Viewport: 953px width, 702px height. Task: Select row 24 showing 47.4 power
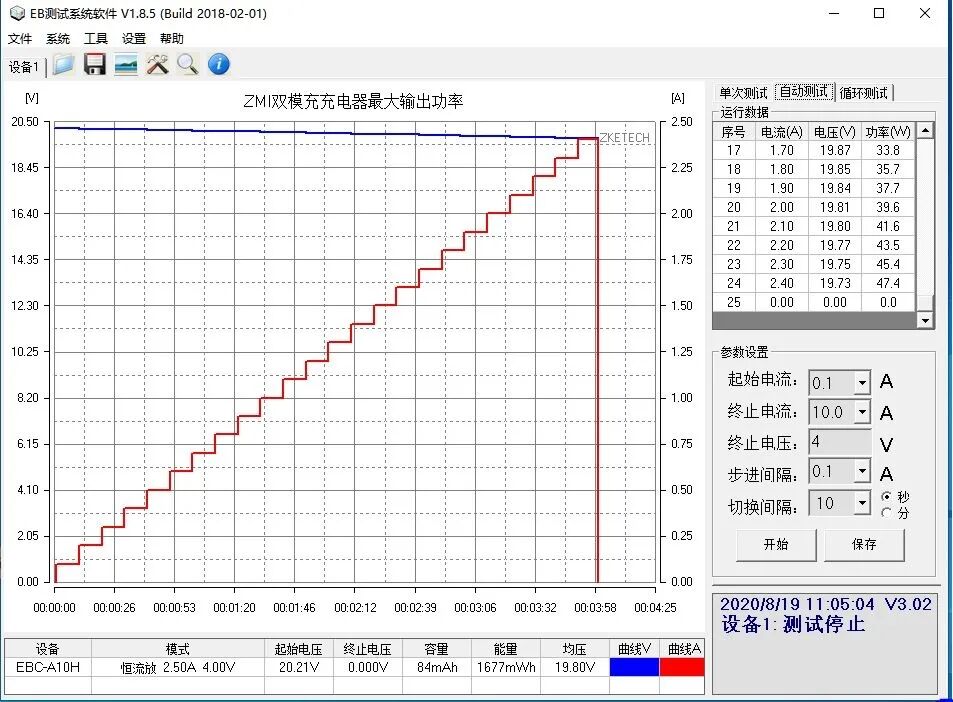click(x=814, y=283)
